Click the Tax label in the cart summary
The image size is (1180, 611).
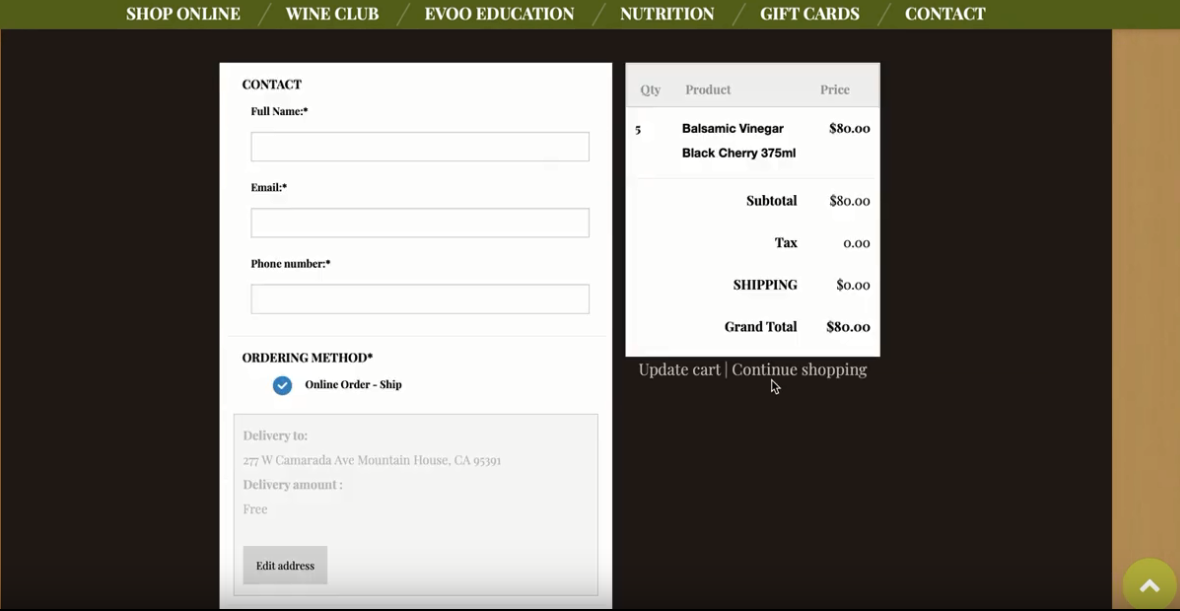tap(786, 243)
